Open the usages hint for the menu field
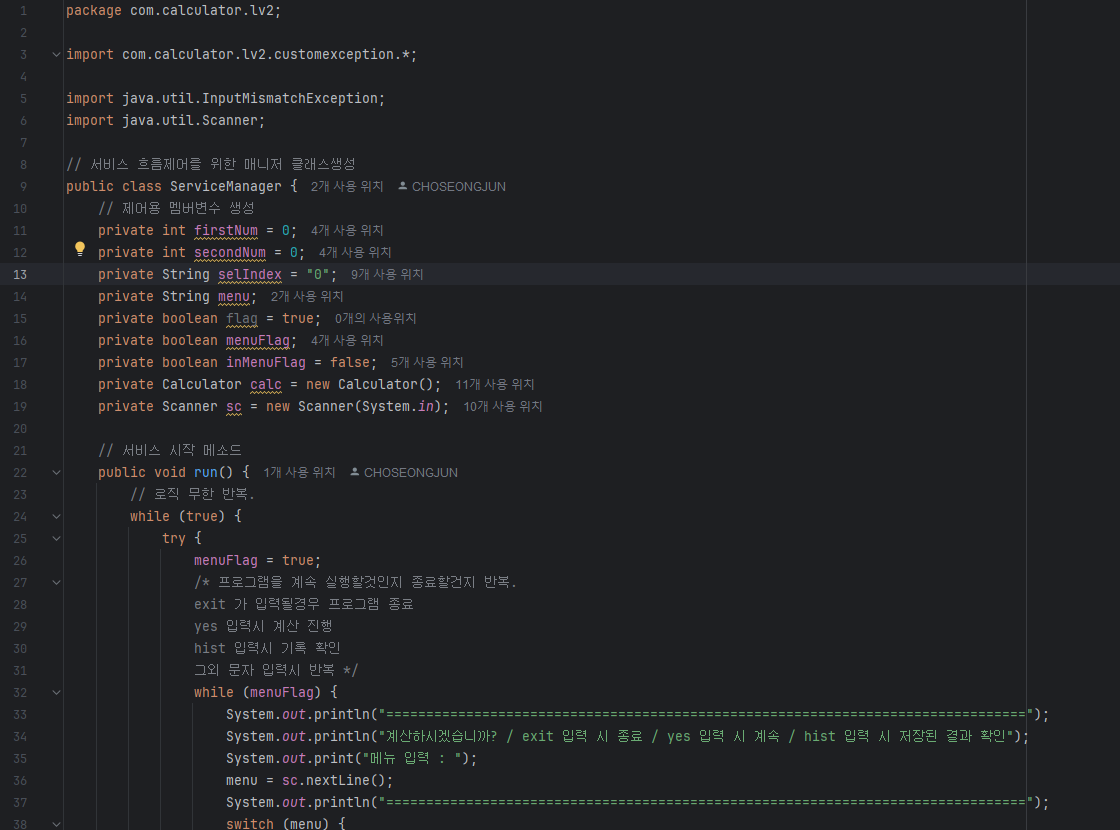Viewport: 1120px width, 830px height. click(305, 296)
